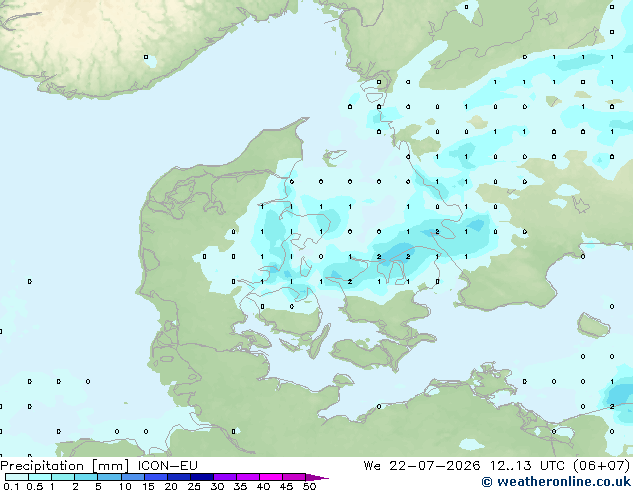Viewport: 634px width, 490px height.
Task: Click the 25–30 mm navy legend swatch
Action: [x=201, y=477]
